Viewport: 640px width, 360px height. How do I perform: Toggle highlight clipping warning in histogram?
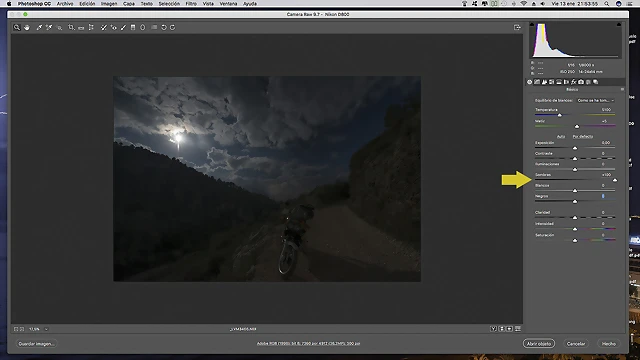(x=619, y=25)
